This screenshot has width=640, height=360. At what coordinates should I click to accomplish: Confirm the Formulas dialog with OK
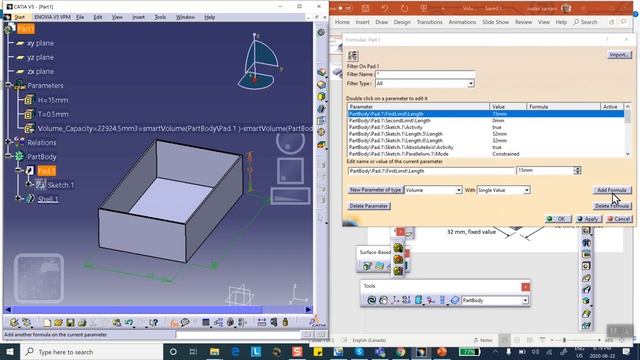coord(558,219)
